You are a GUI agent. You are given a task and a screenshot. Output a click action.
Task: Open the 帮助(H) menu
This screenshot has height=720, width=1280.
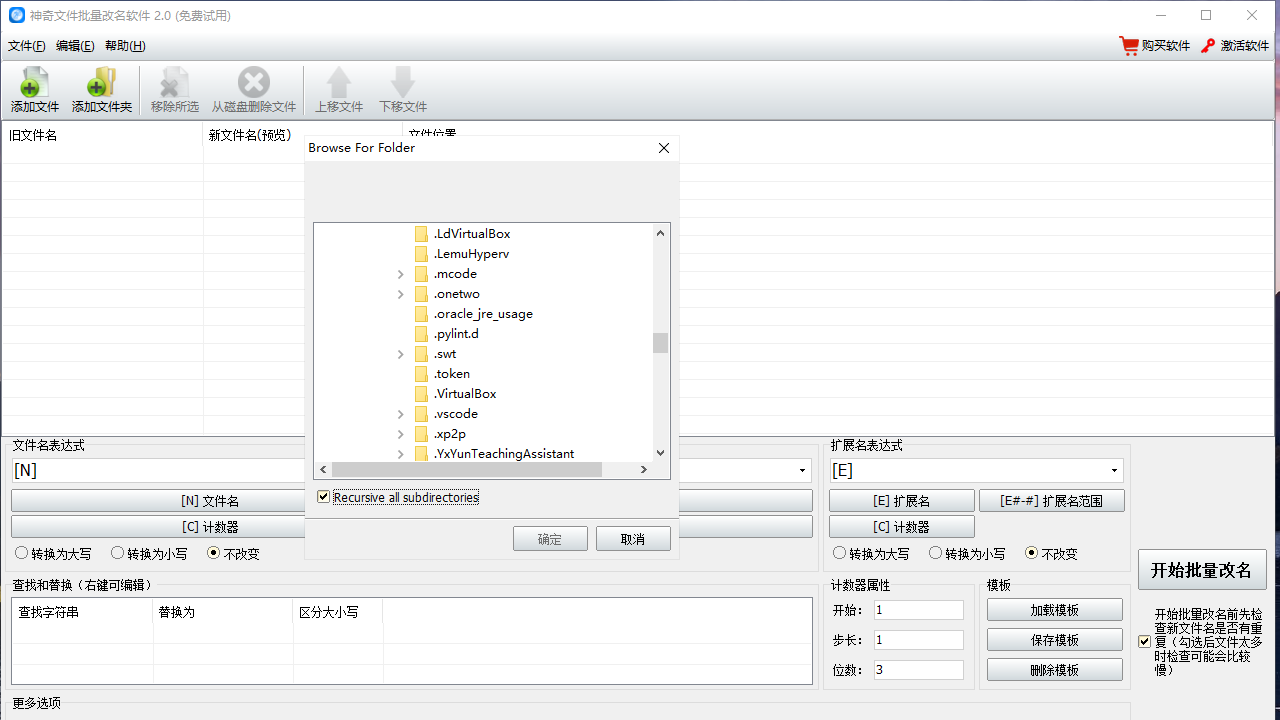[125, 46]
